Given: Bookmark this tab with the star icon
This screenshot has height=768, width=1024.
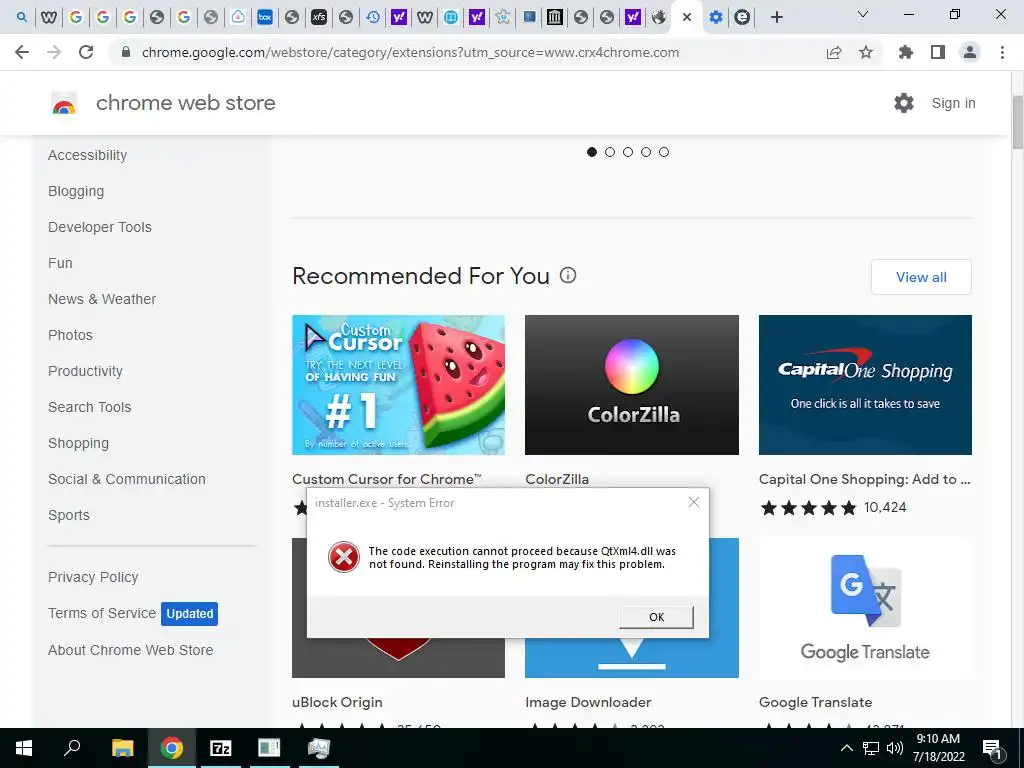Looking at the screenshot, I should pyautogui.click(x=866, y=52).
